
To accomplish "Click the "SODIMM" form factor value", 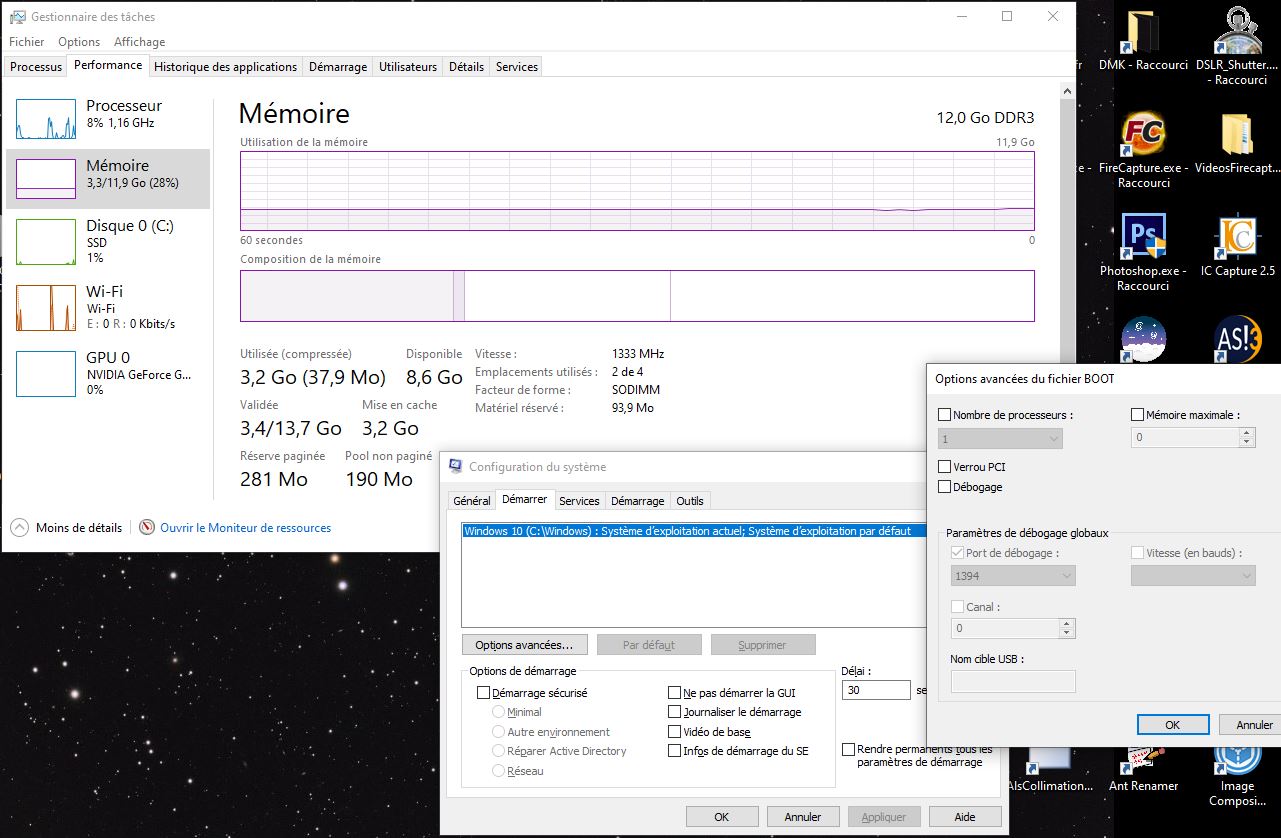I will click(636, 390).
